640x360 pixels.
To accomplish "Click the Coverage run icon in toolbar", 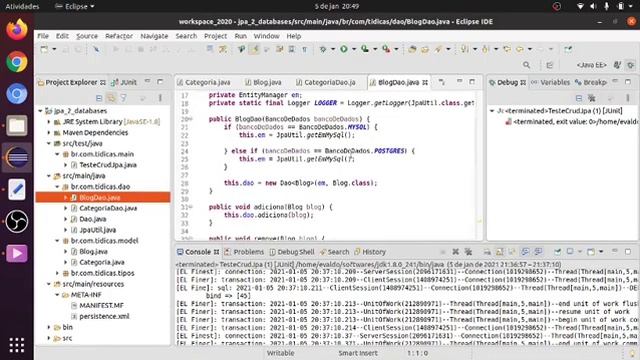I will click(x=364, y=49).
